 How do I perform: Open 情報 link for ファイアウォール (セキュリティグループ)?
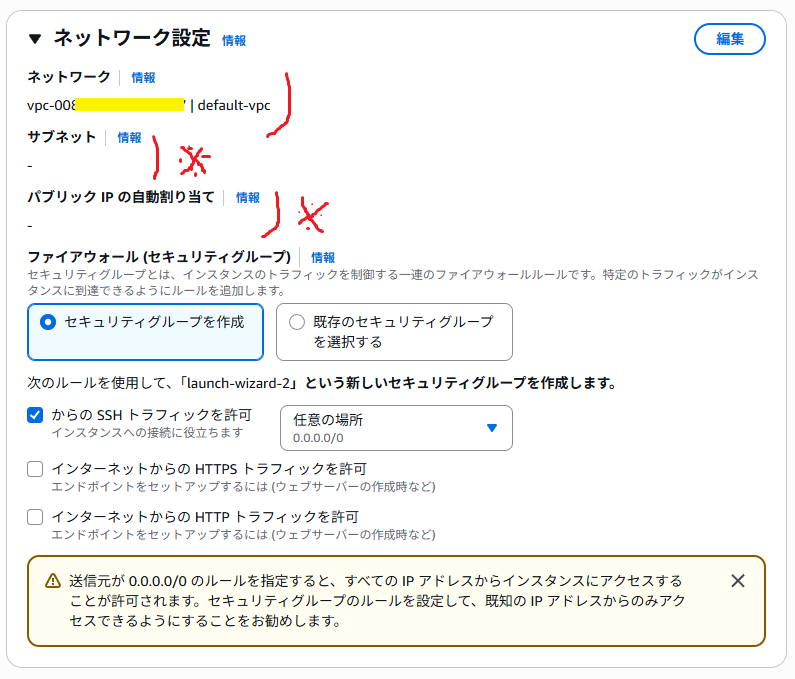click(x=323, y=257)
